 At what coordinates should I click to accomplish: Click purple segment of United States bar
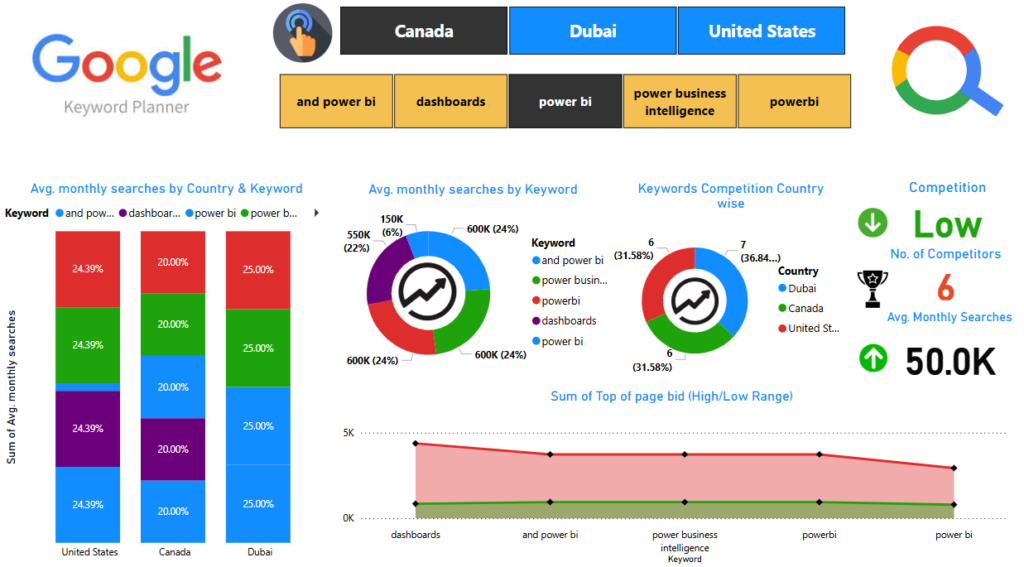(88, 429)
